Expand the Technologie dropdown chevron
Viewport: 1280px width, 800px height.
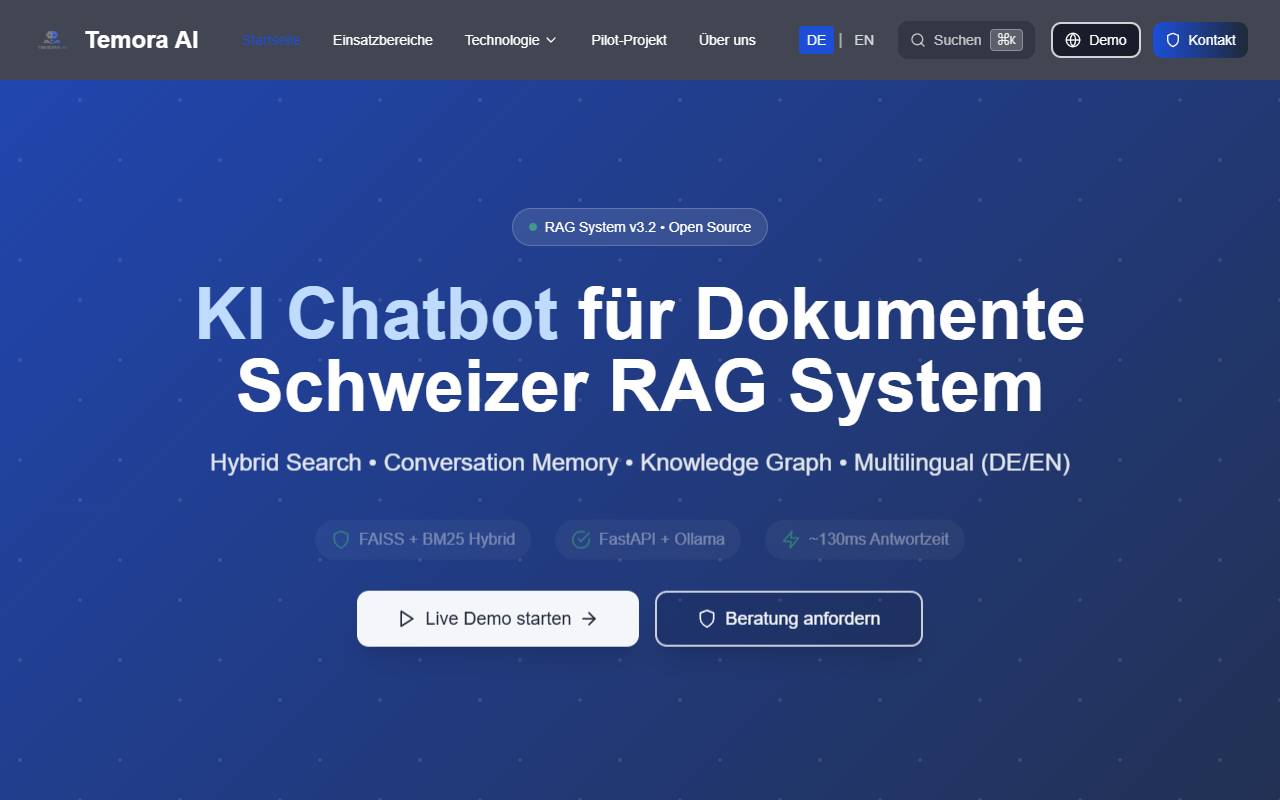pos(551,40)
